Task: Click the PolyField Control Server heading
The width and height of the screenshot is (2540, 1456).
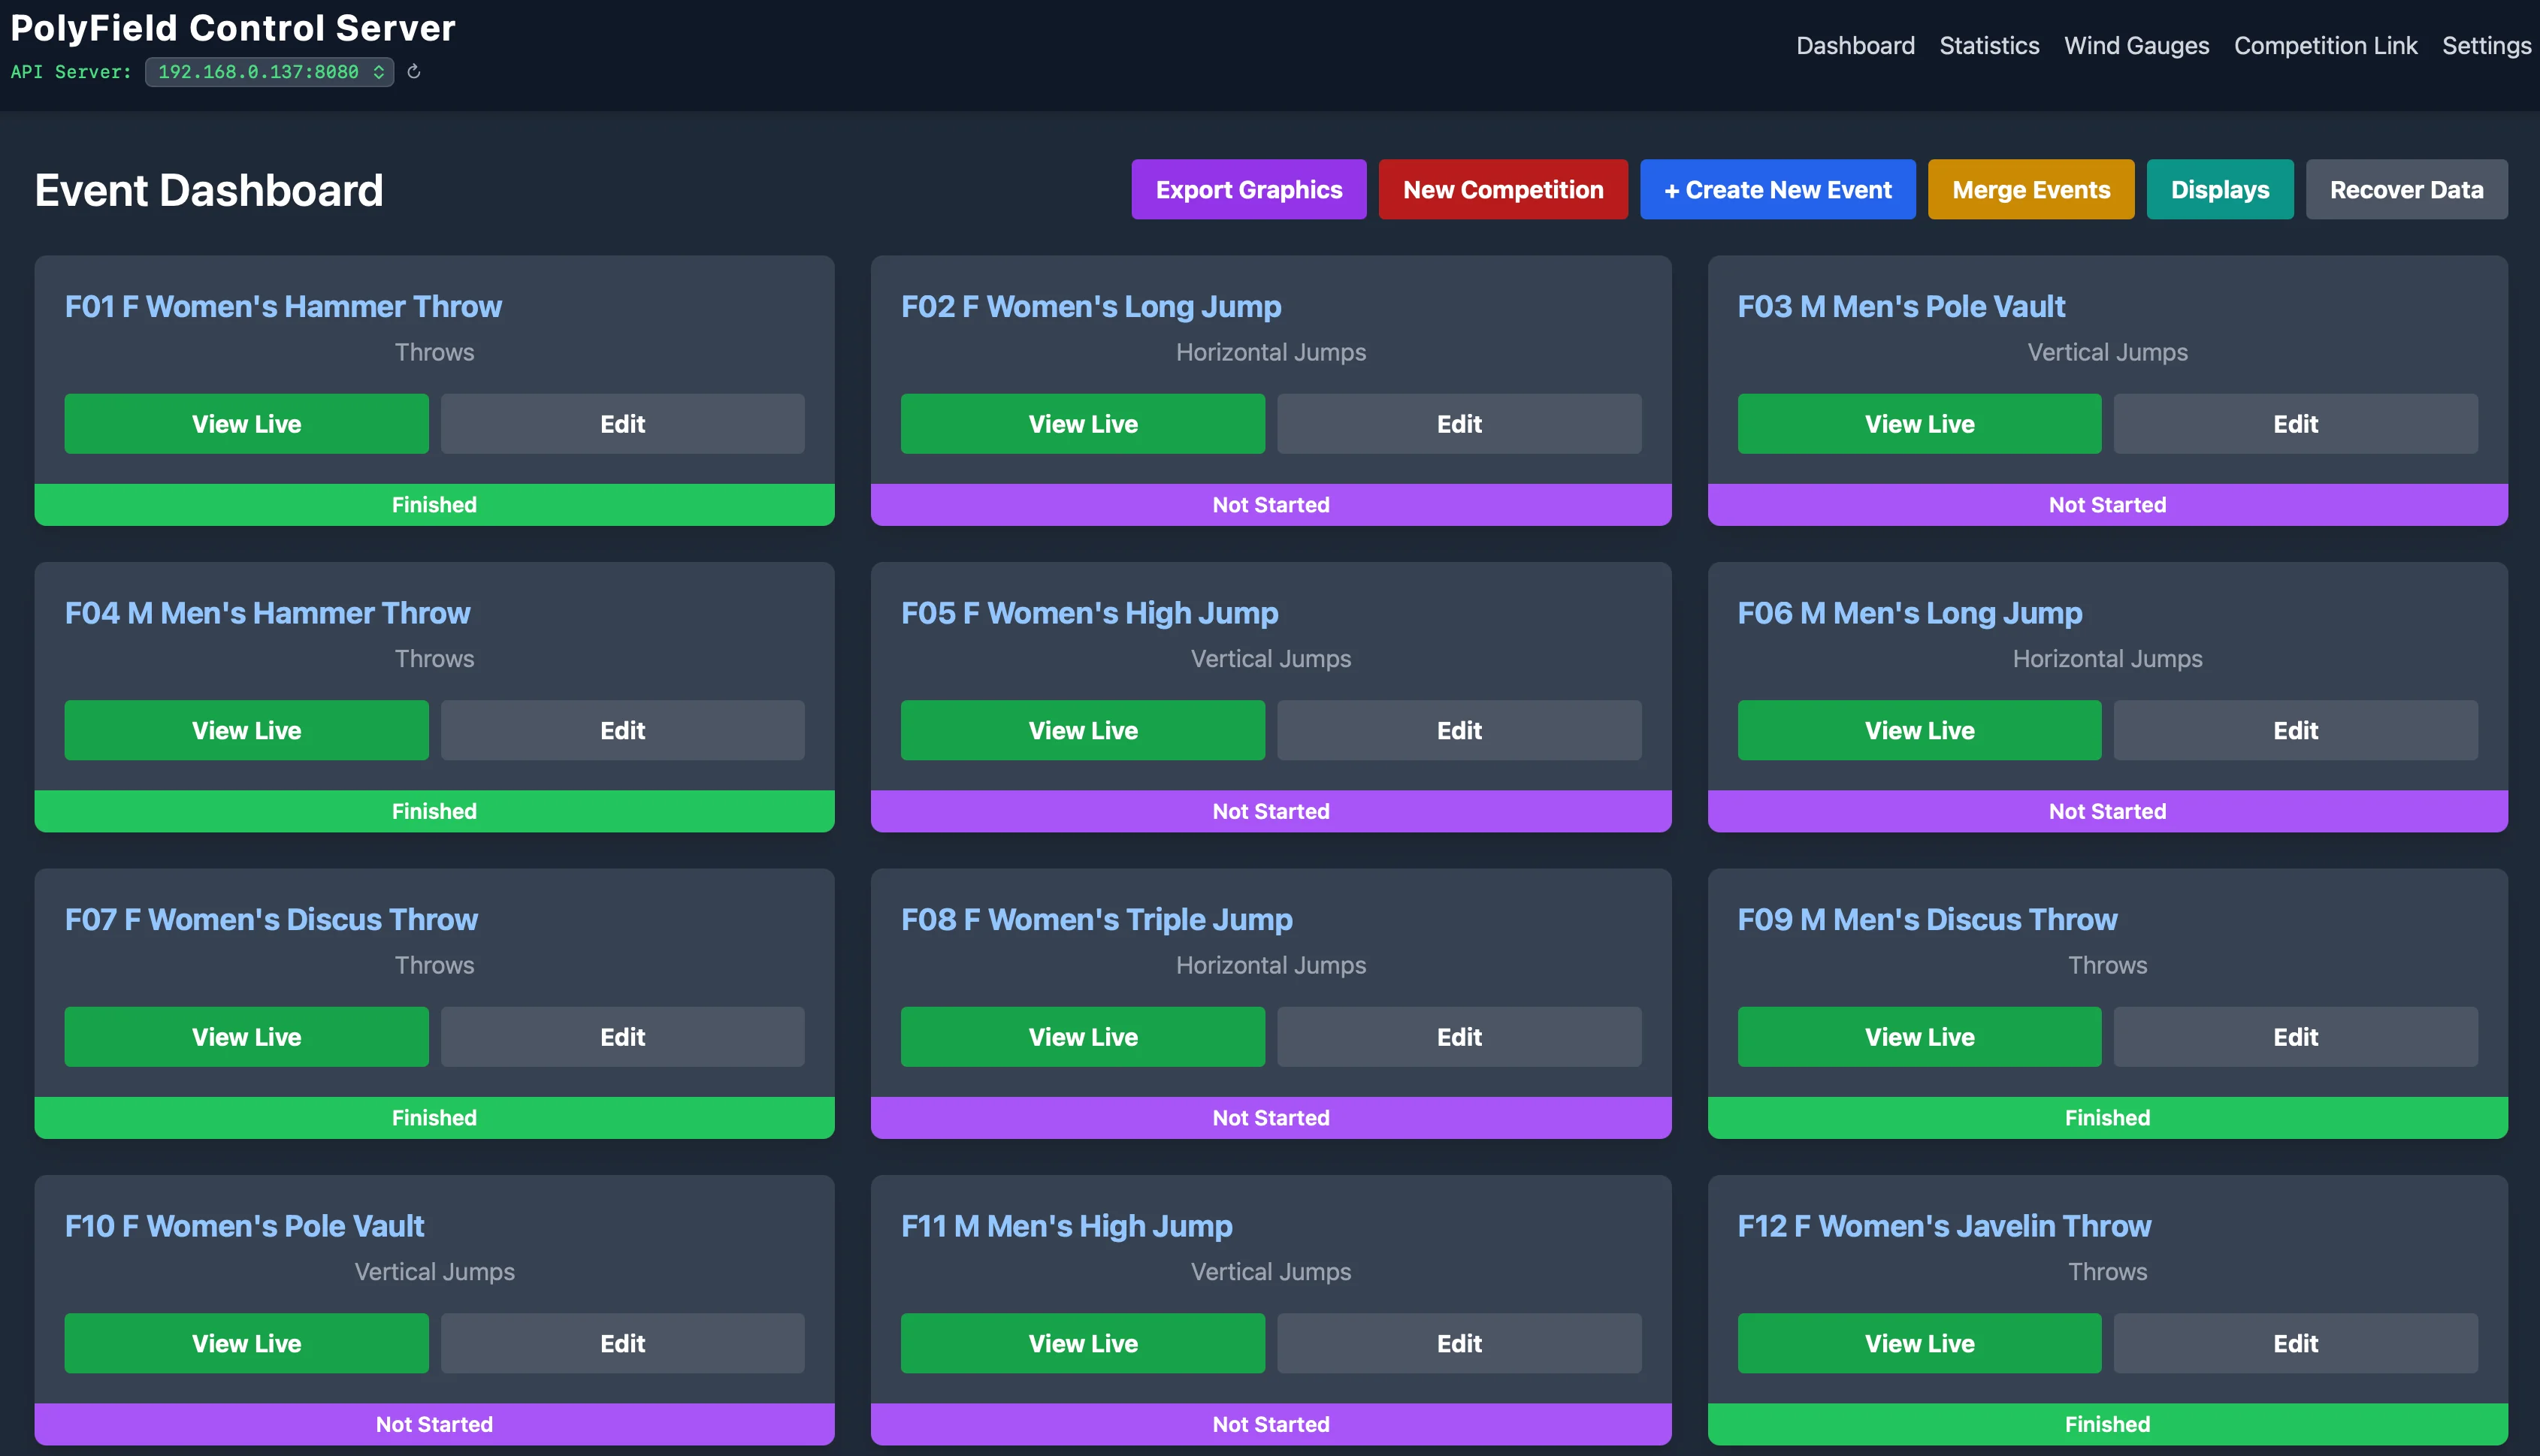Action: [x=232, y=28]
